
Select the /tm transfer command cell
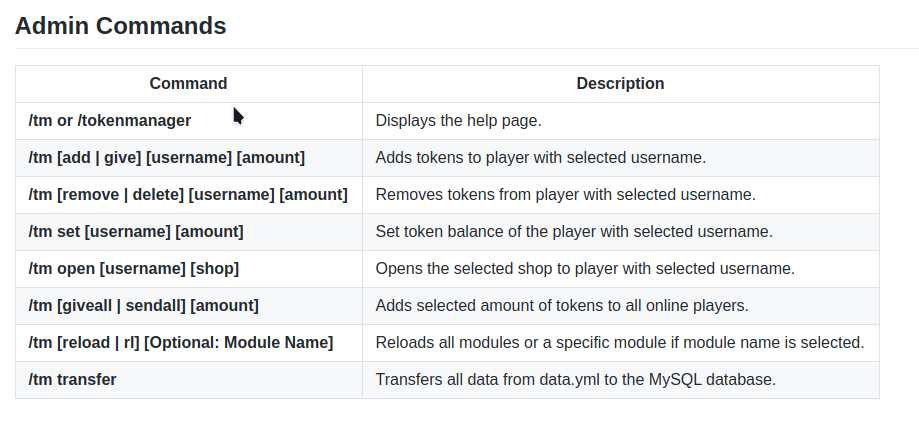click(x=73, y=380)
